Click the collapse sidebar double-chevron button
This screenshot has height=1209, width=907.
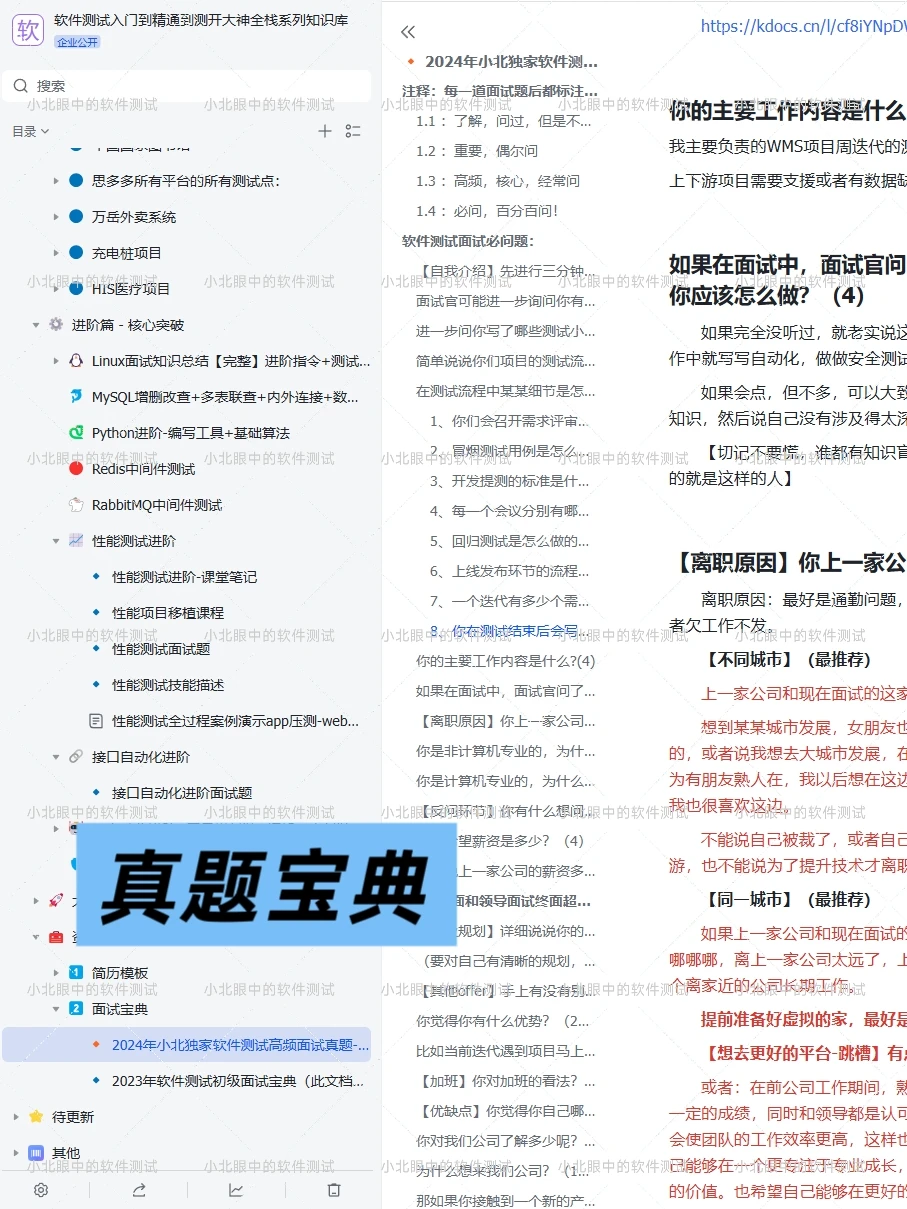[x=407, y=31]
